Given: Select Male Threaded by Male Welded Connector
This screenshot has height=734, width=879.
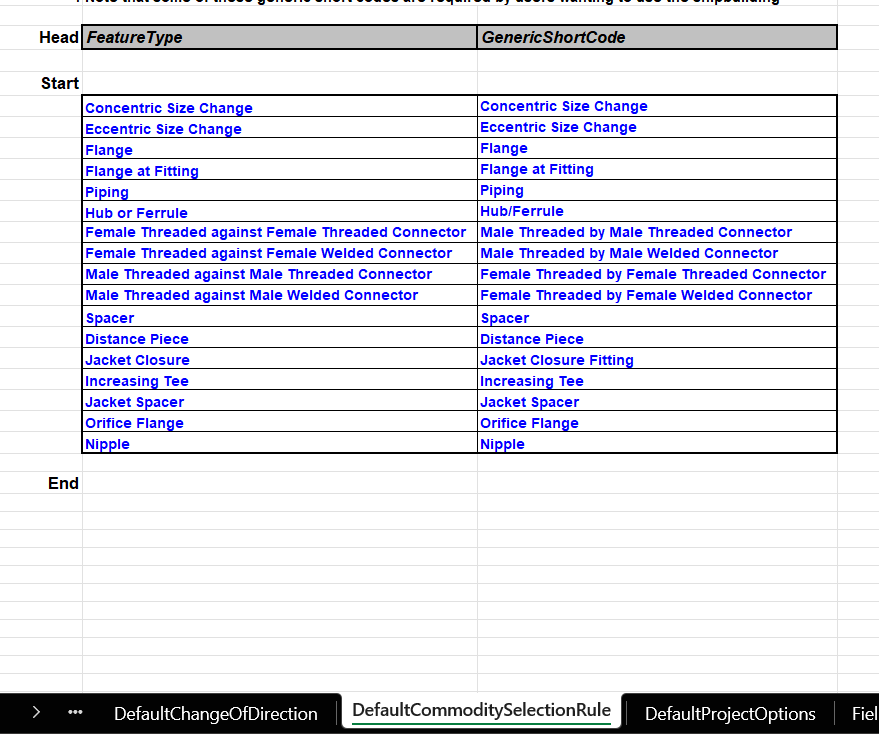Looking at the screenshot, I should click(657, 253).
